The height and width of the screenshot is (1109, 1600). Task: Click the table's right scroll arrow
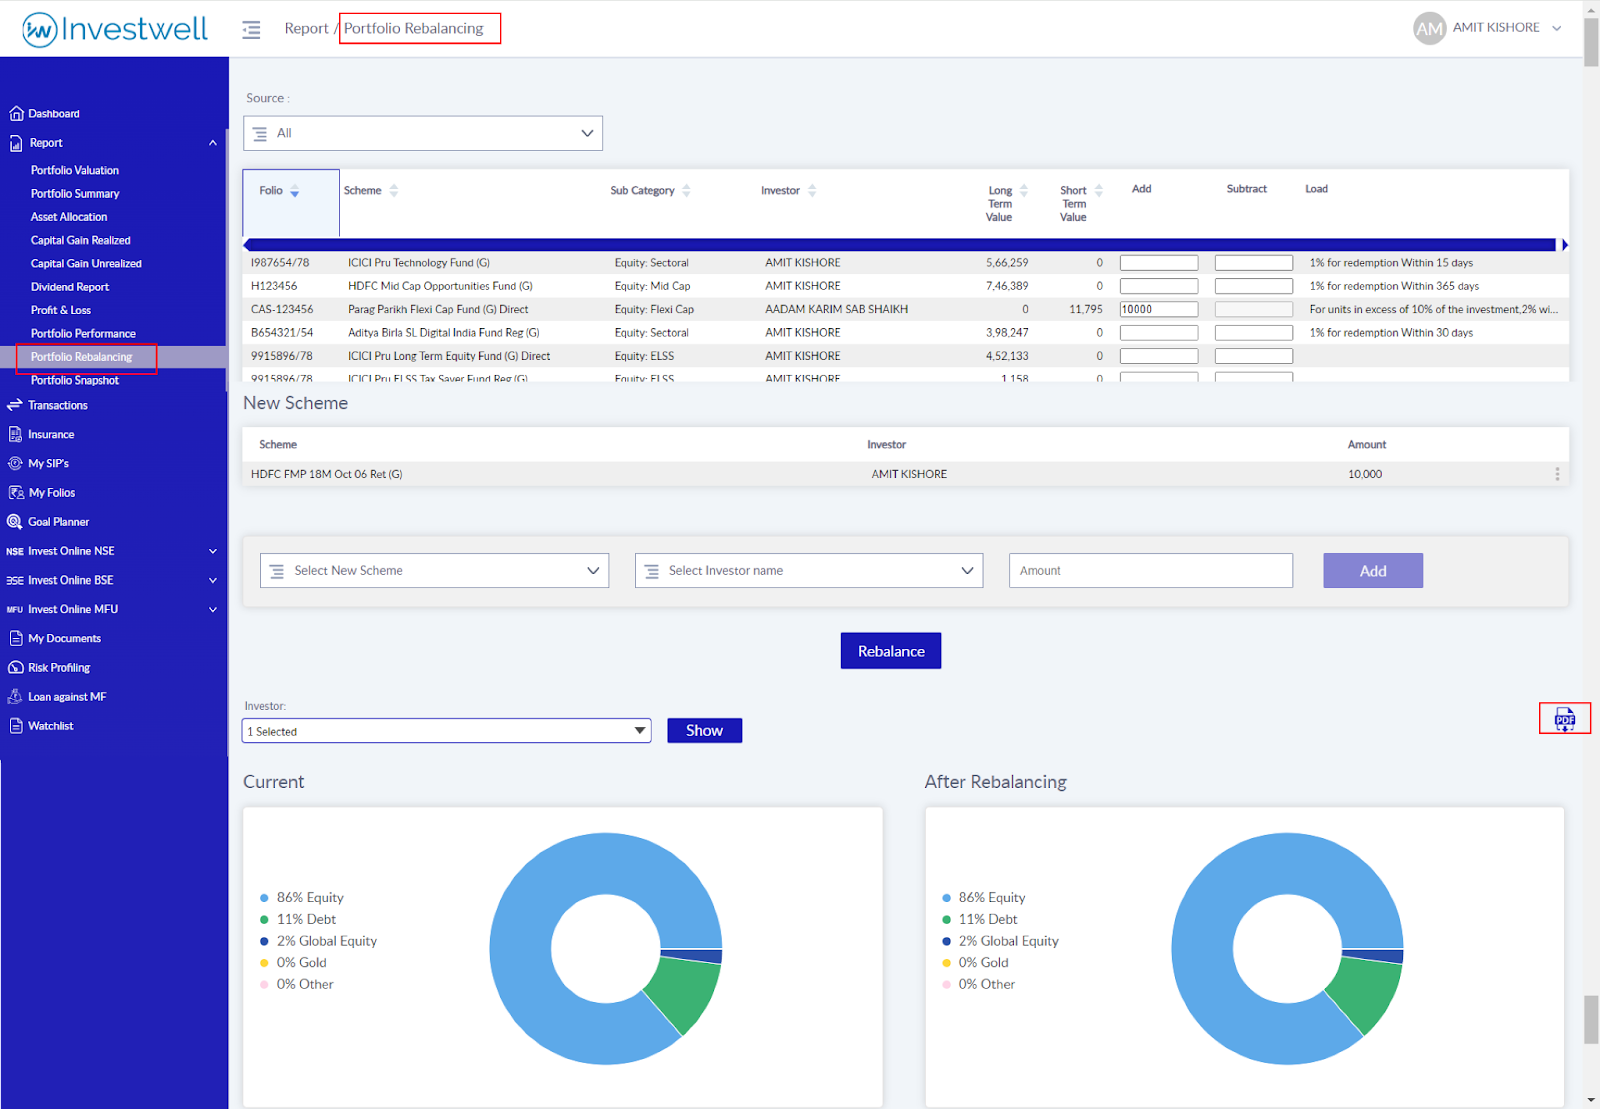[x=1565, y=245]
